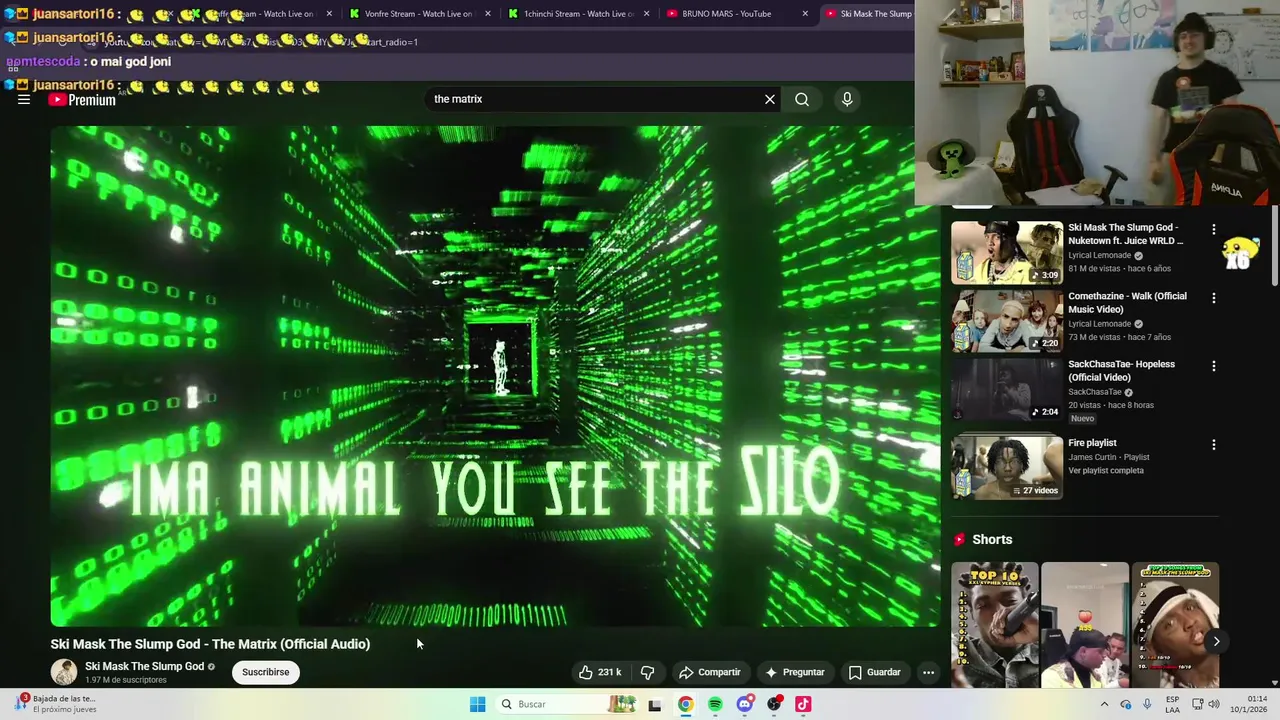Viewport: 1280px width, 720px height.
Task: Open options for Nuketown video
Action: pos(1214,230)
